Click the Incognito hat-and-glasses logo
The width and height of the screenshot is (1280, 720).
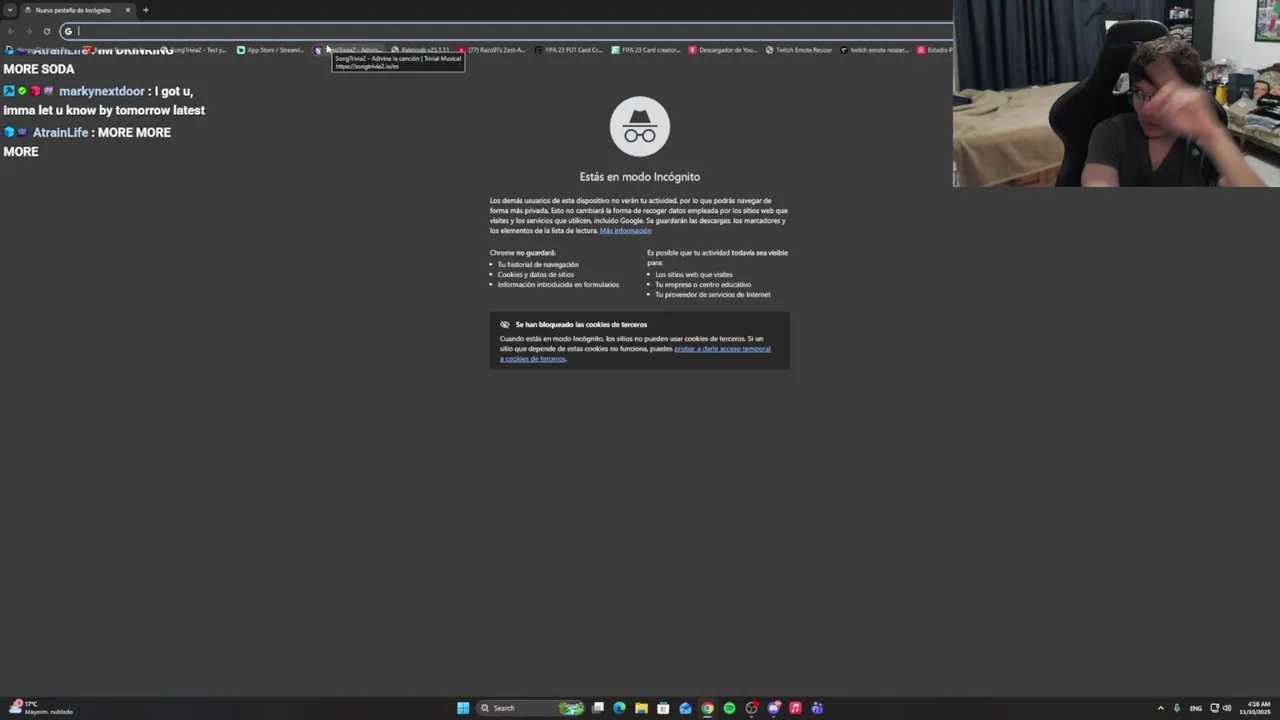pyautogui.click(x=640, y=126)
